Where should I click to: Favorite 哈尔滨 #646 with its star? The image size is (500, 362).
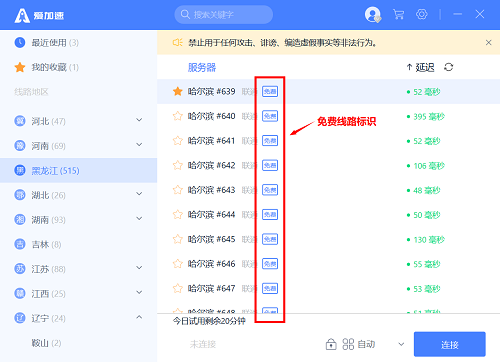(178, 264)
